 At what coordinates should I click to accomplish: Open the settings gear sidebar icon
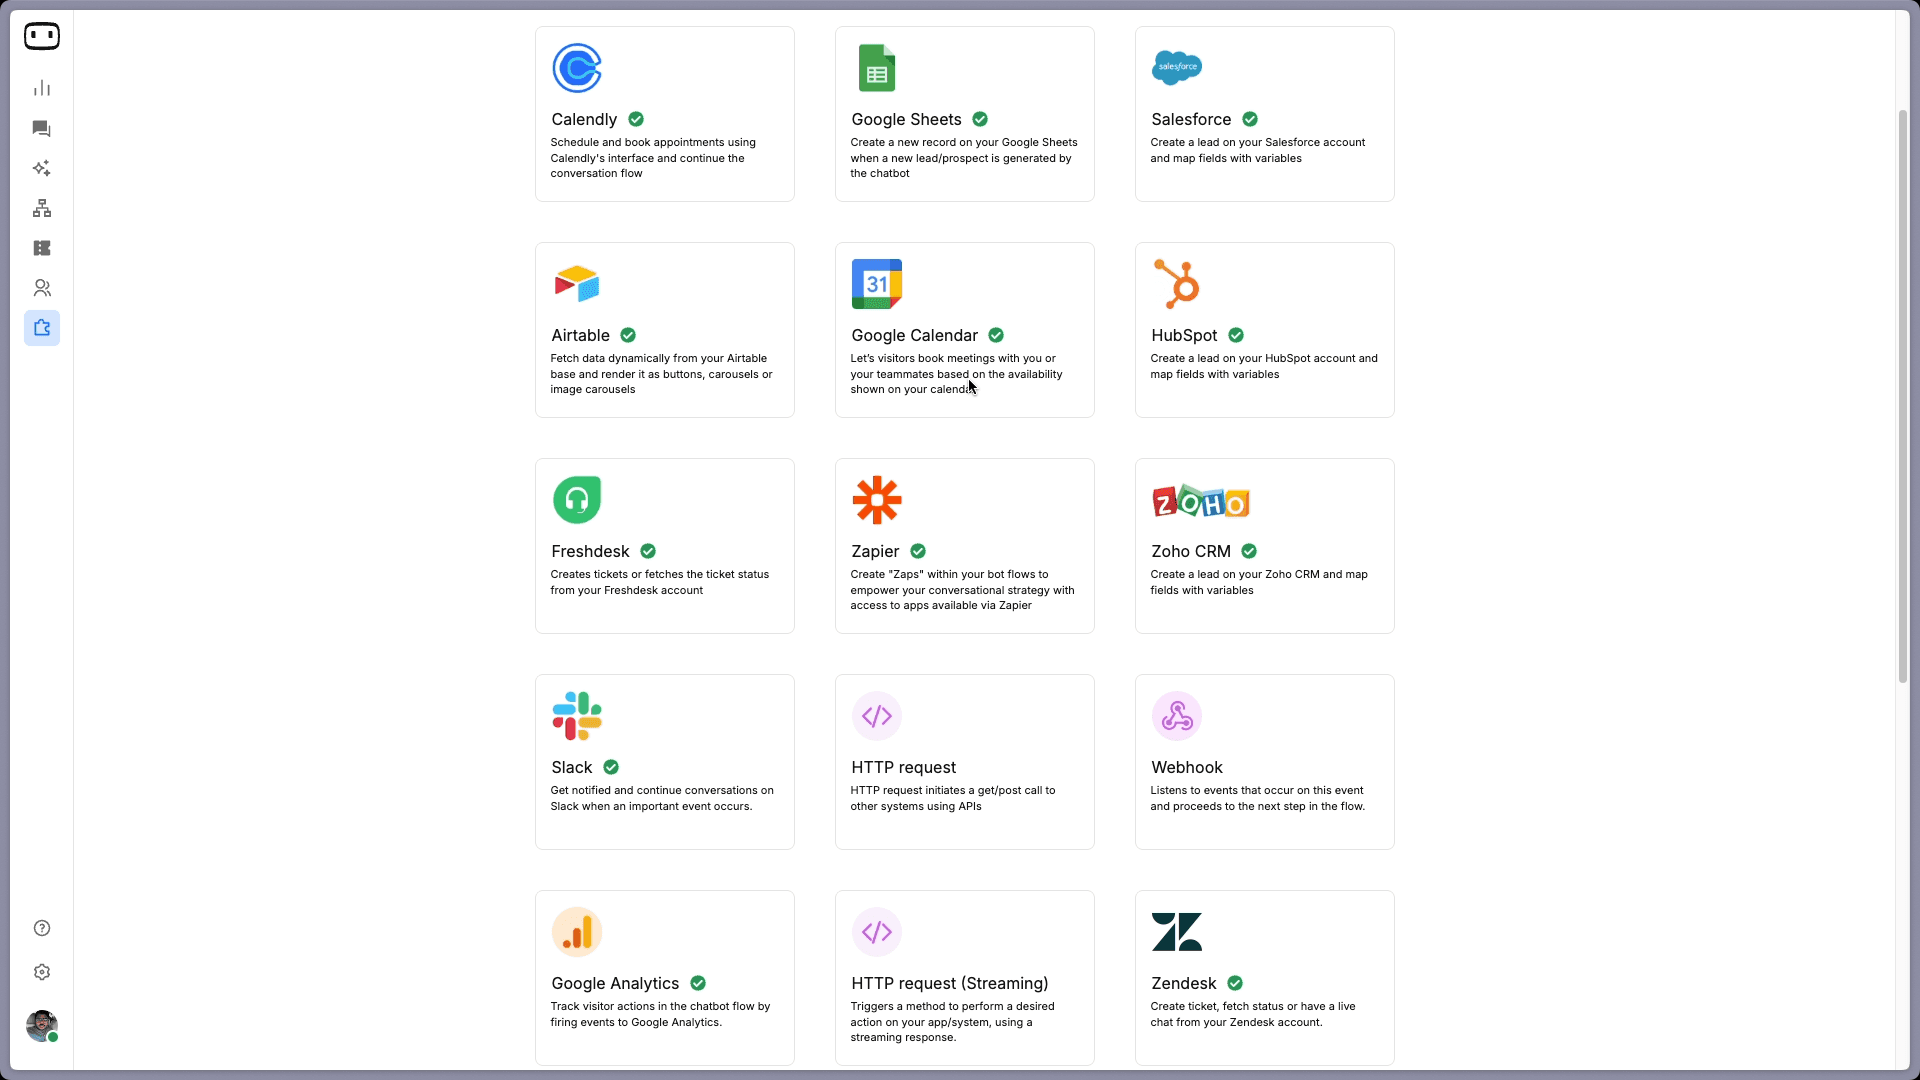pyautogui.click(x=42, y=972)
